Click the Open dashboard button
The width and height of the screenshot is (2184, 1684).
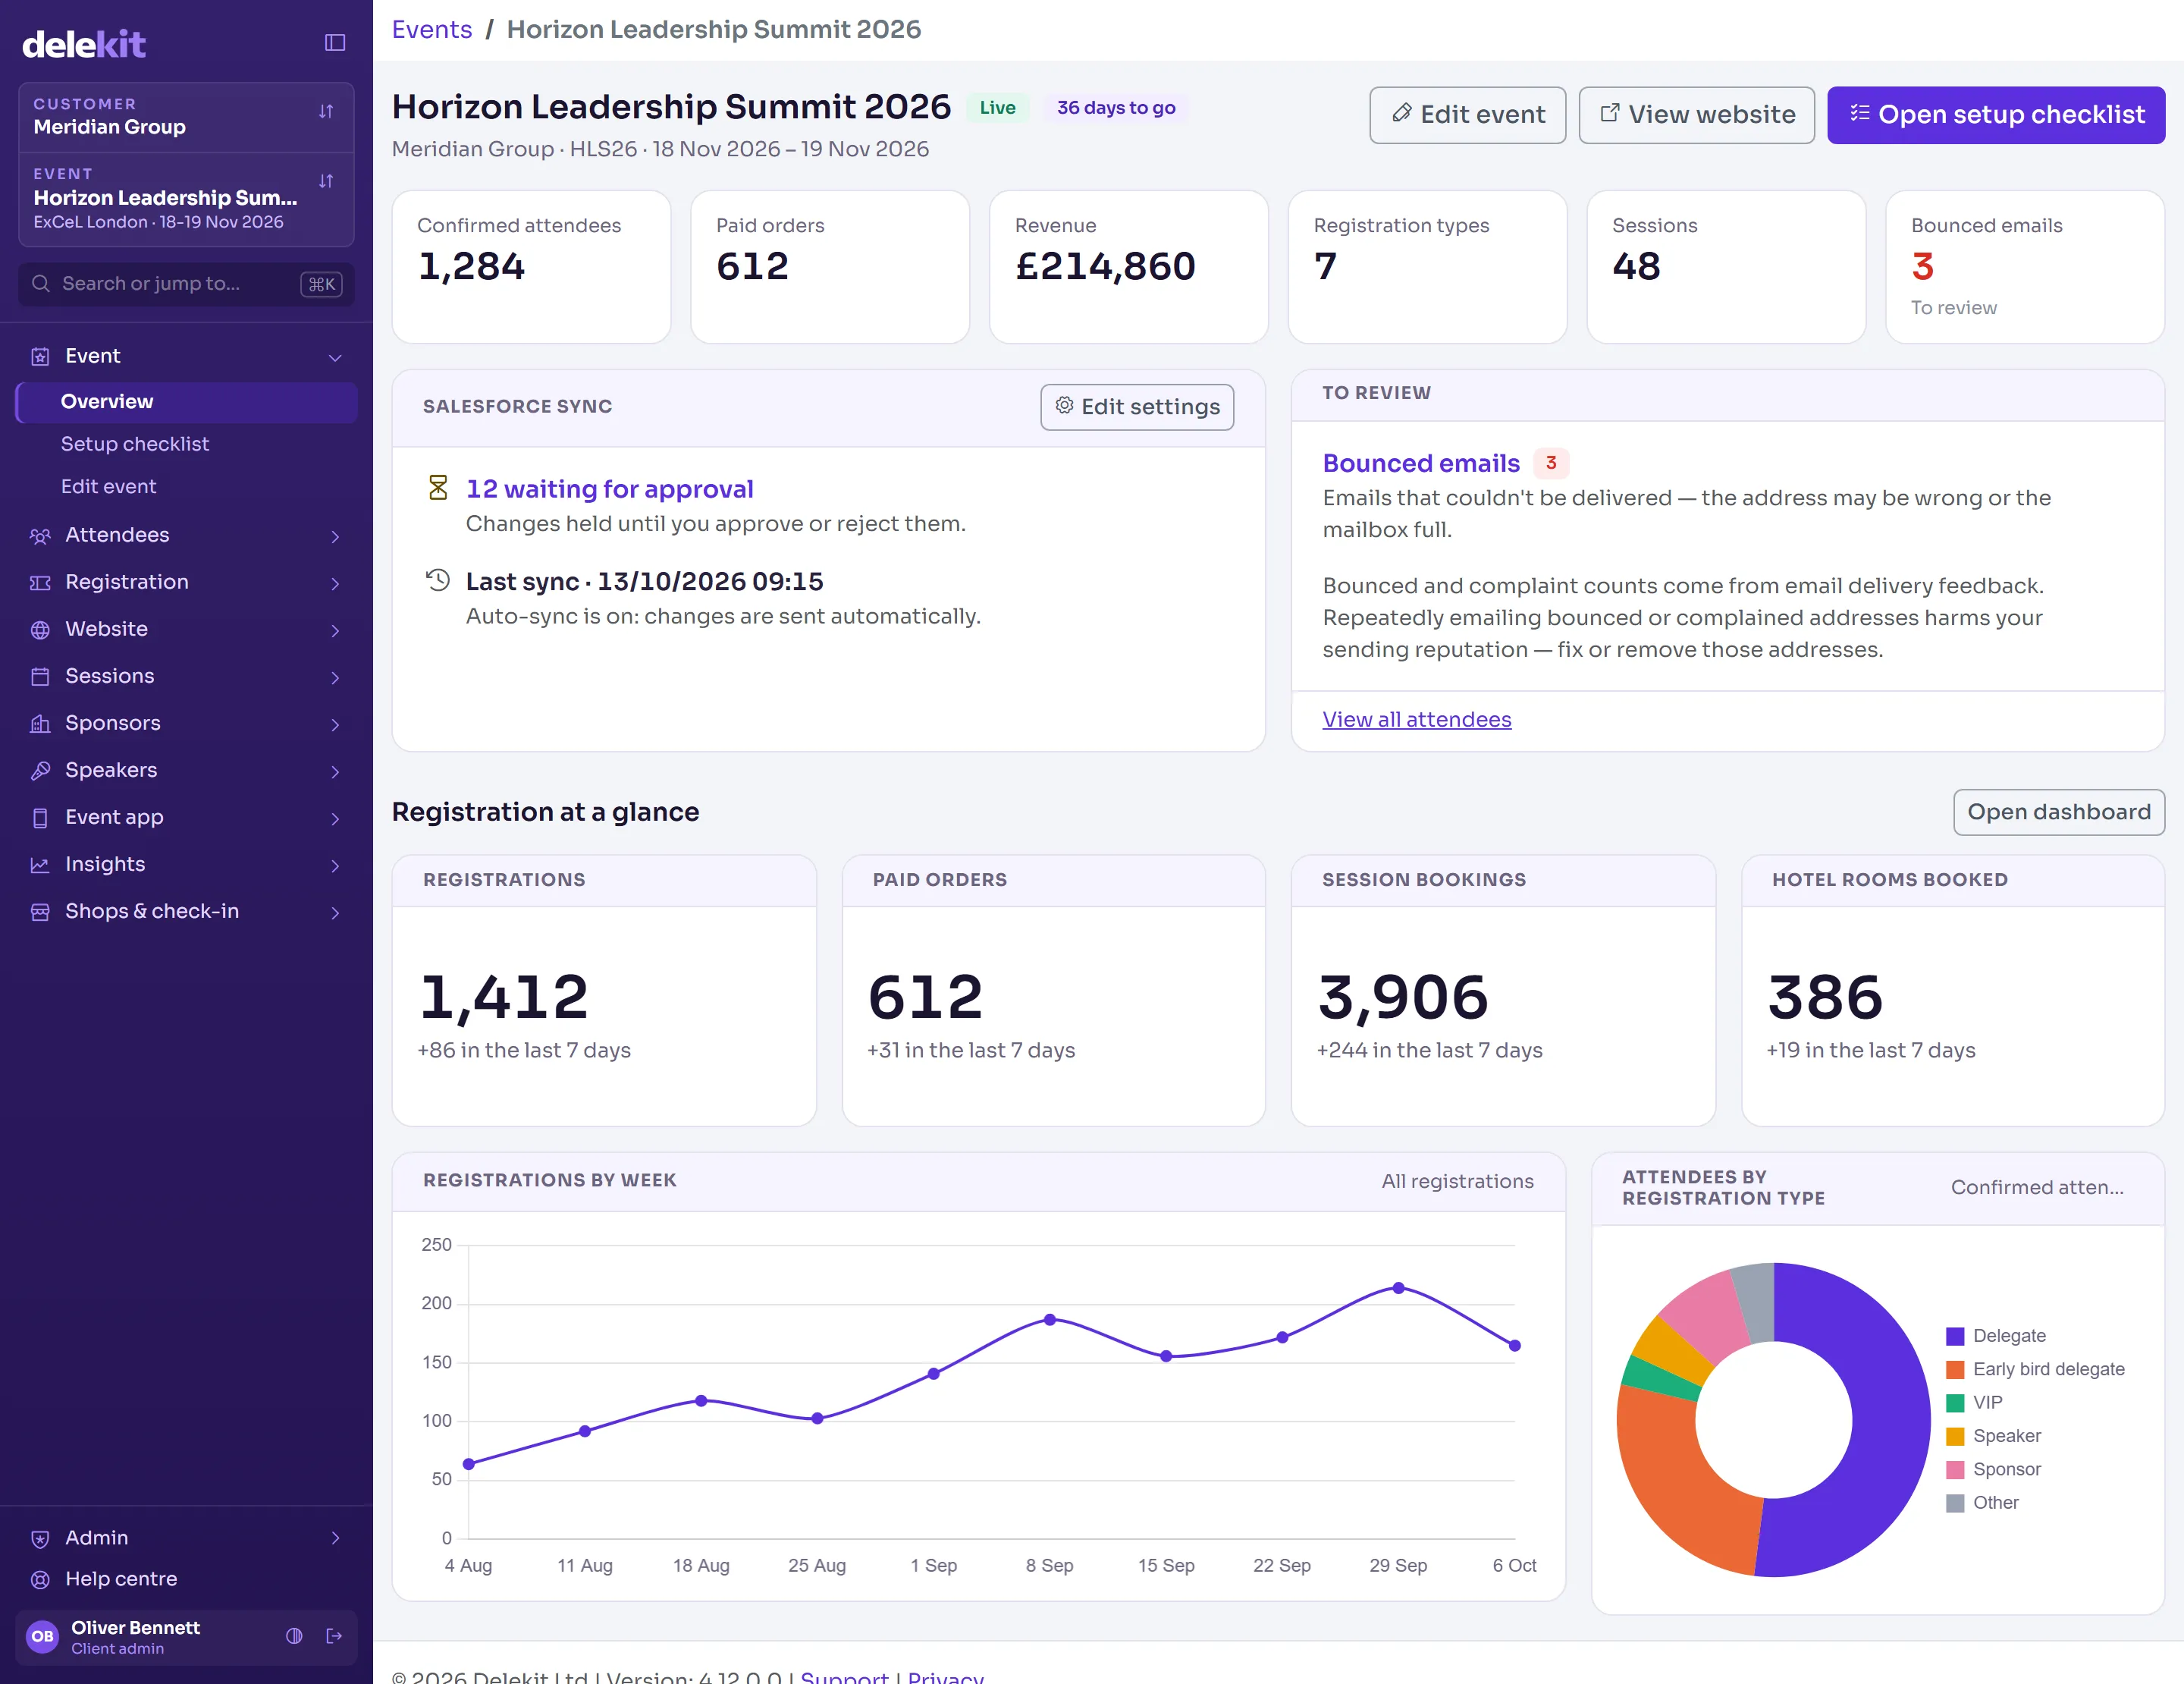[x=2058, y=812]
